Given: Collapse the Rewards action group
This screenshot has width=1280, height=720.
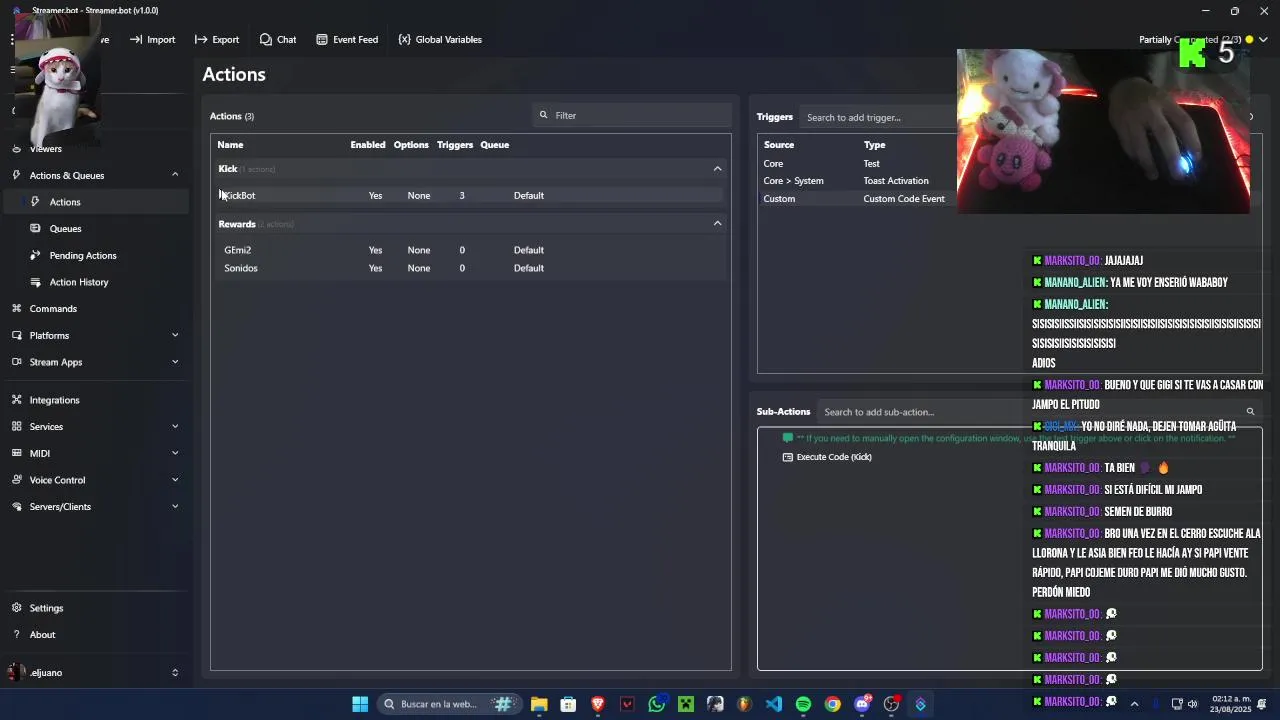Looking at the screenshot, I should tap(717, 224).
